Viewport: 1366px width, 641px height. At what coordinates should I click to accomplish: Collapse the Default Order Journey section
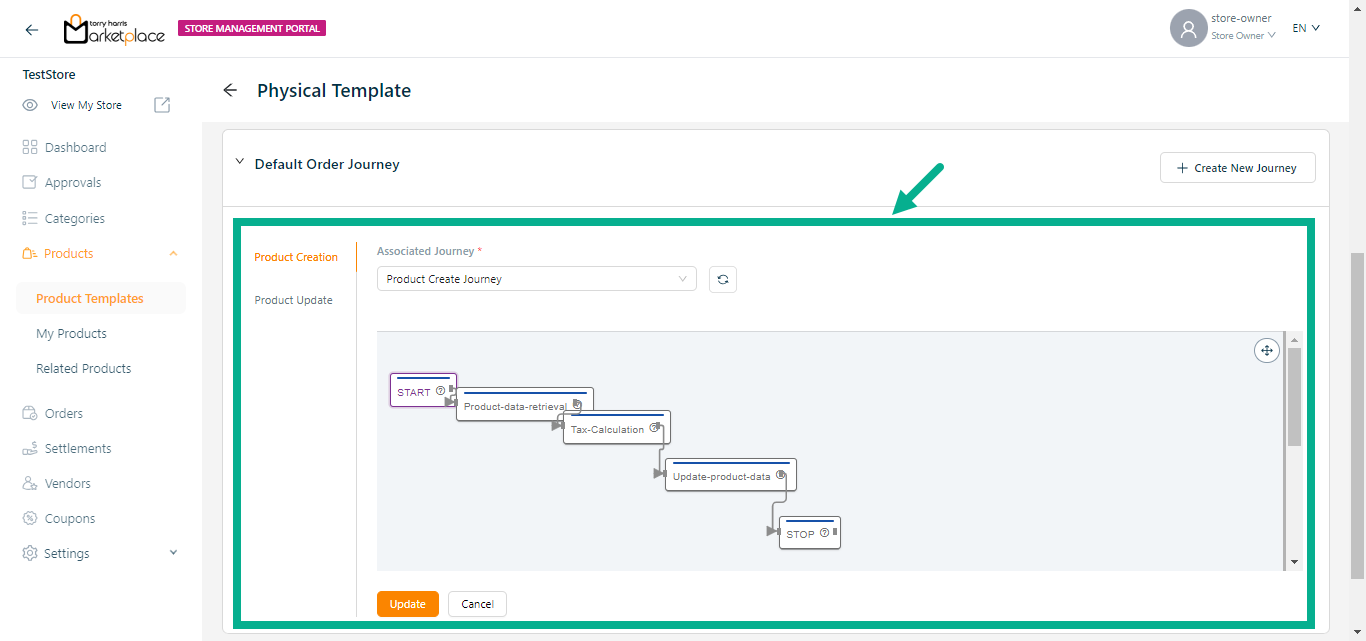239,163
